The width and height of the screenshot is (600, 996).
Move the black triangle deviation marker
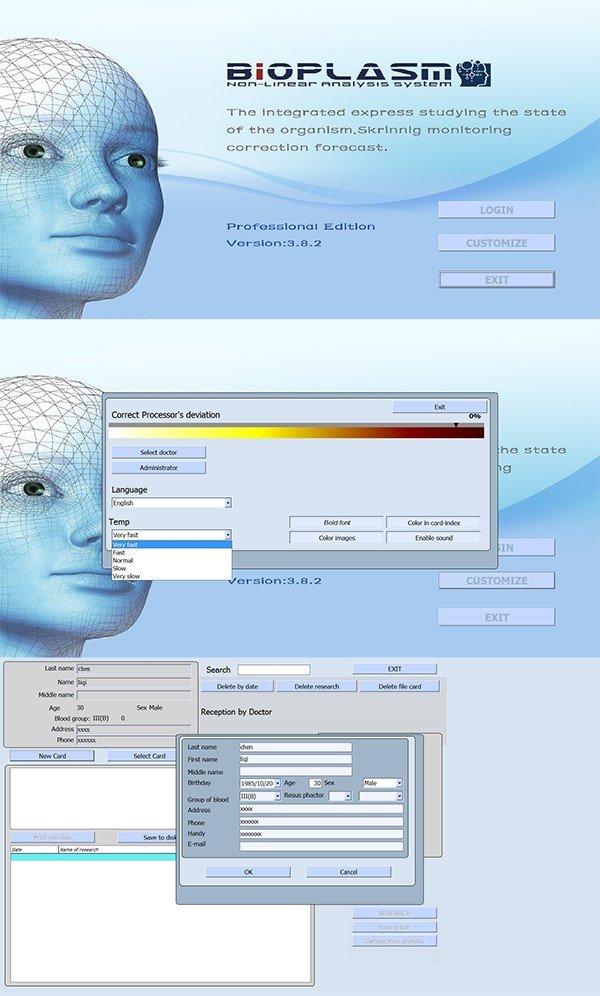[x=455, y=424]
